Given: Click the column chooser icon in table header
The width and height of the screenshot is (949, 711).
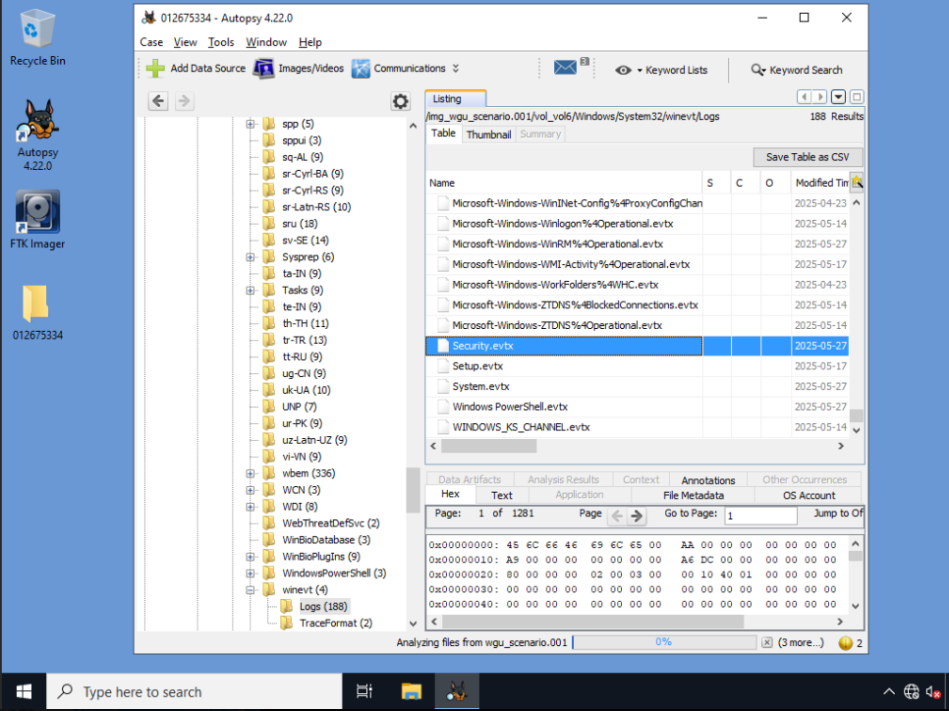Looking at the screenshot, I should [x=857, y=182].
